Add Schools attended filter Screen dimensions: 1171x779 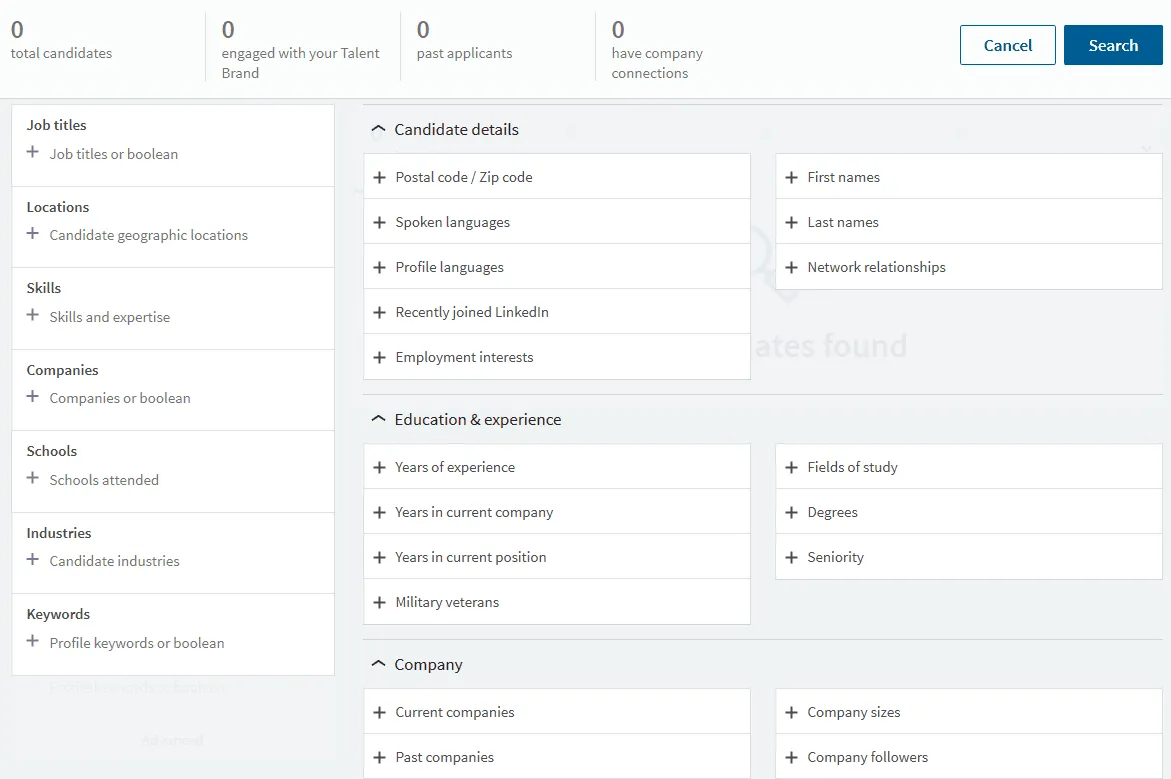104,480
